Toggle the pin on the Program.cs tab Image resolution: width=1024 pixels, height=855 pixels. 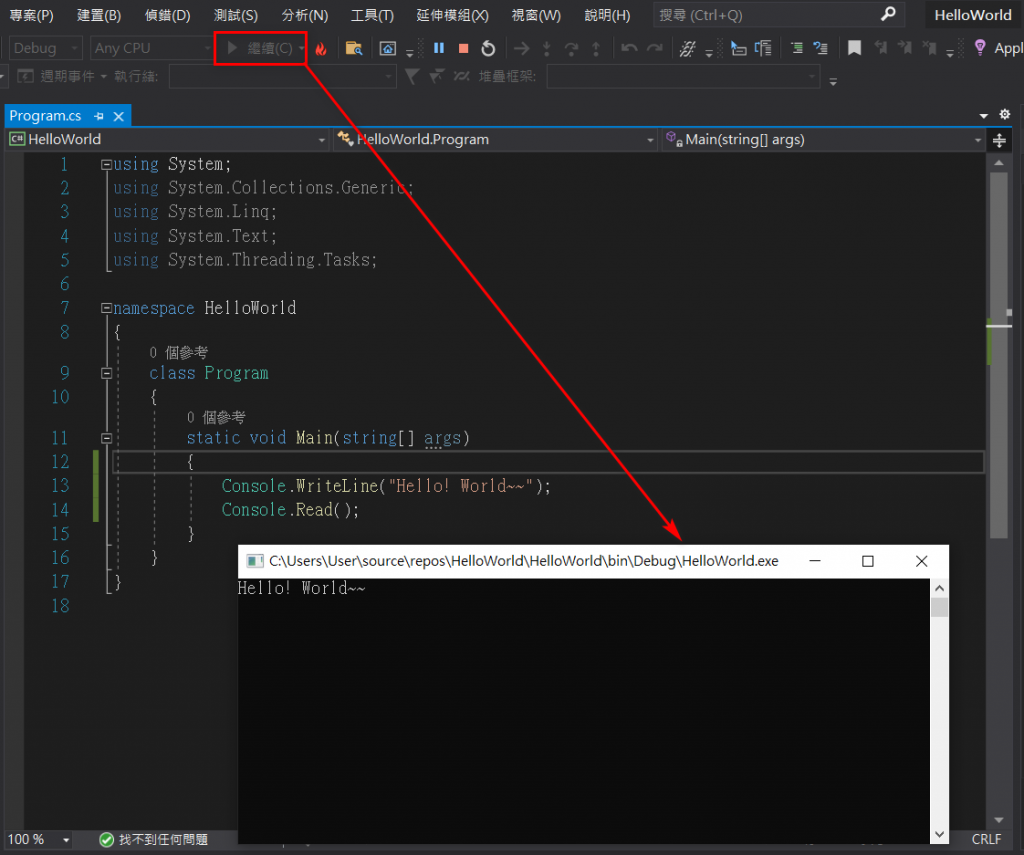tap(99, 116)
